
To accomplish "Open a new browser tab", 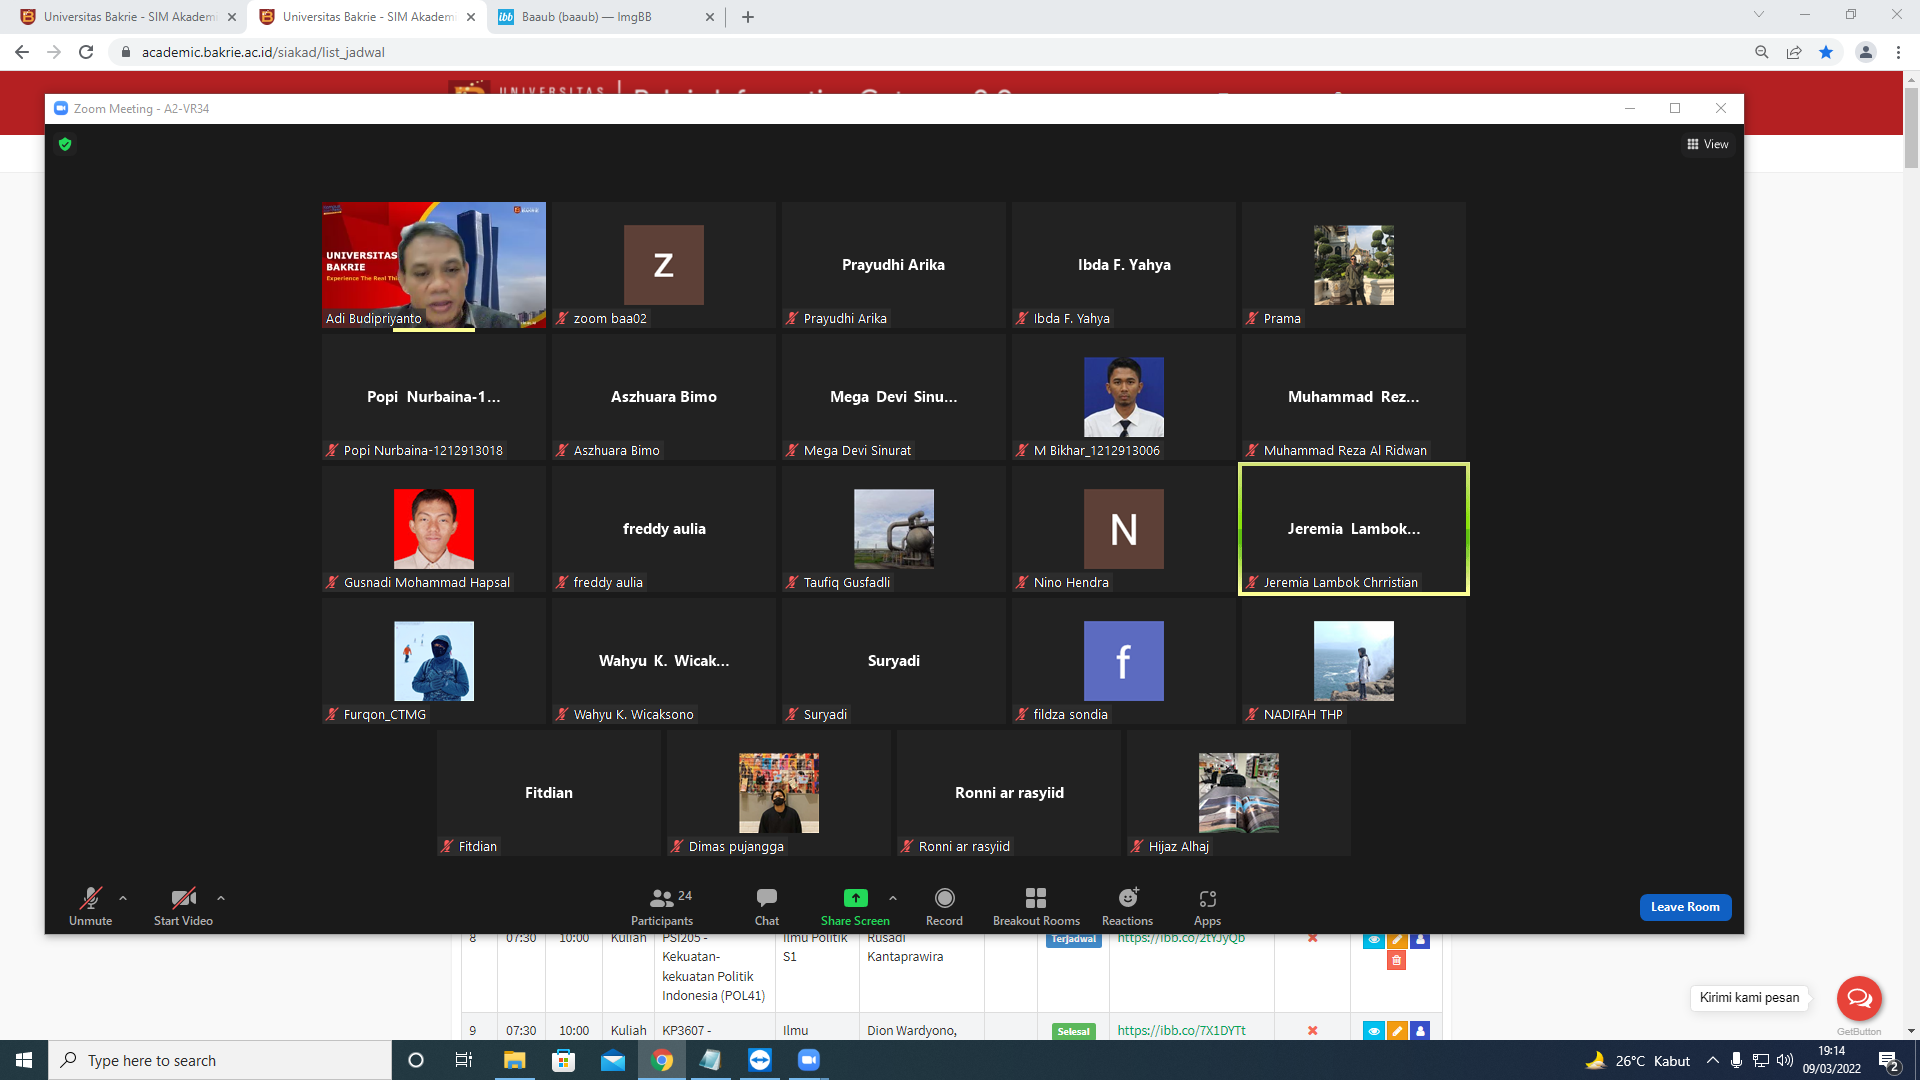I will [x=748, y=17].
